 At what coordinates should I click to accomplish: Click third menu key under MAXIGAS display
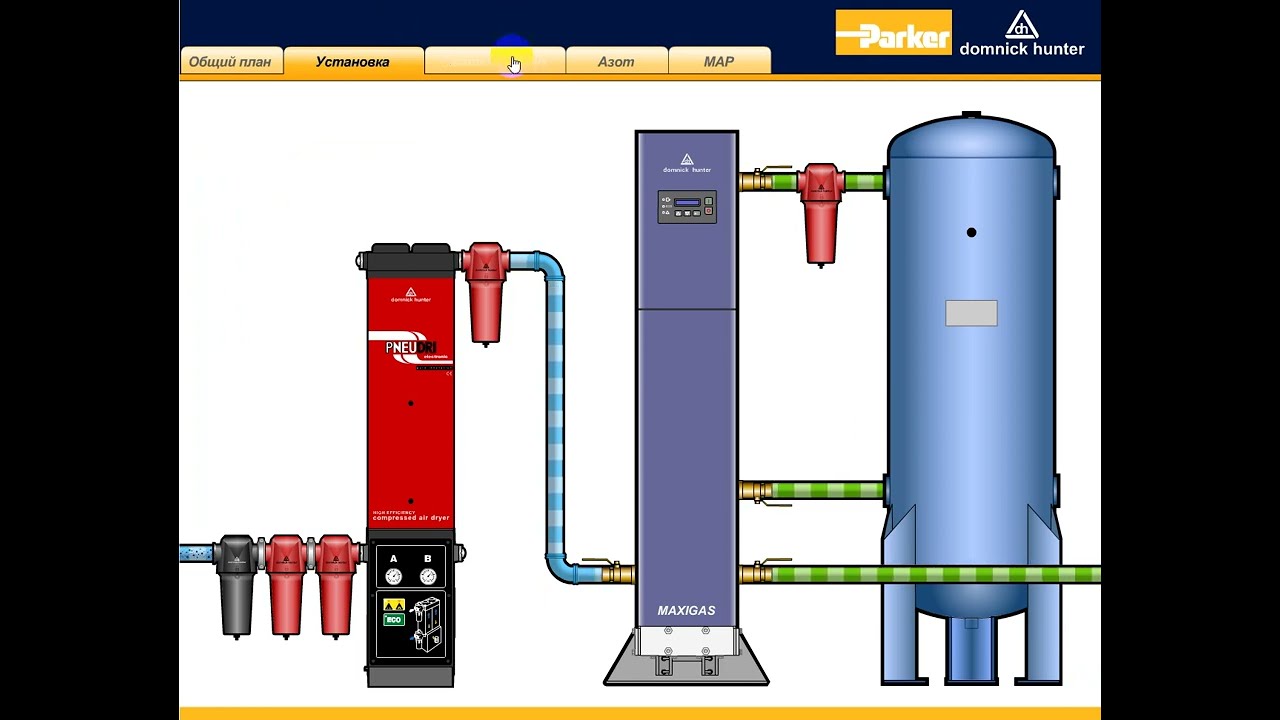pyautogui.click(x=697, y=213)
